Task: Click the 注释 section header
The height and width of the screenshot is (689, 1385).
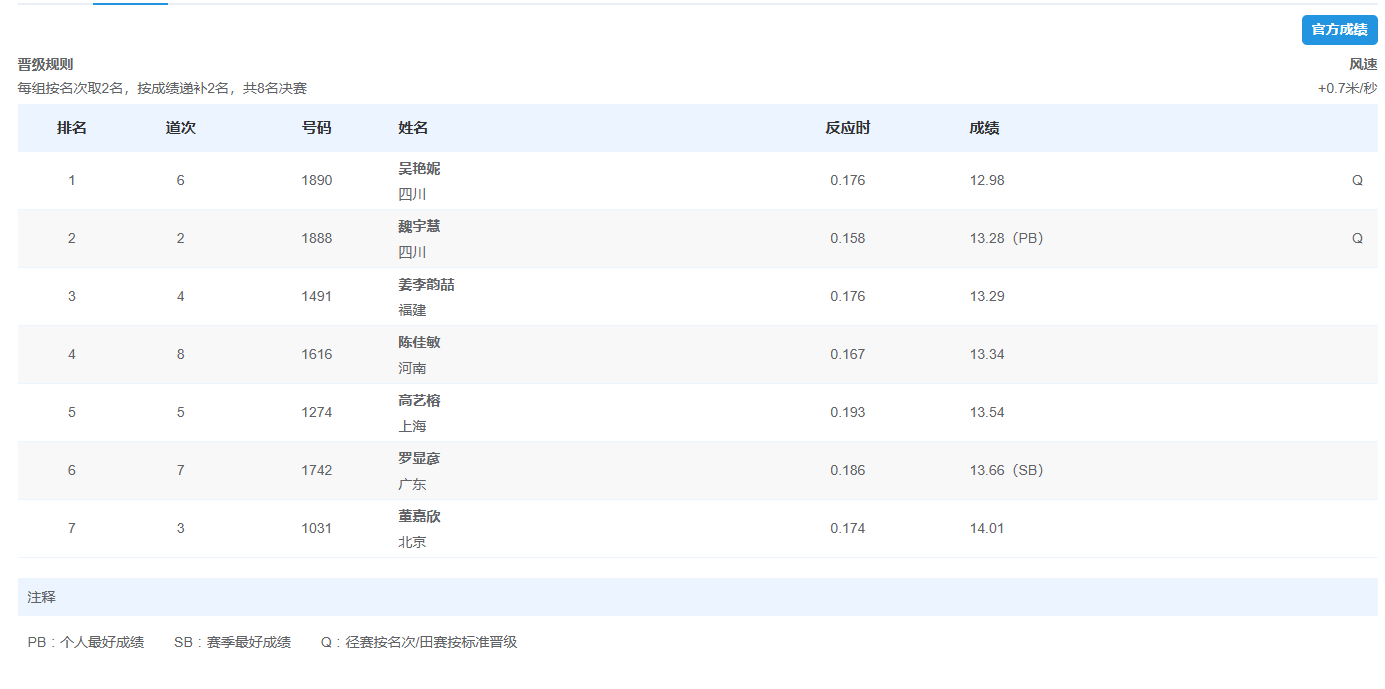Action: 42,597
